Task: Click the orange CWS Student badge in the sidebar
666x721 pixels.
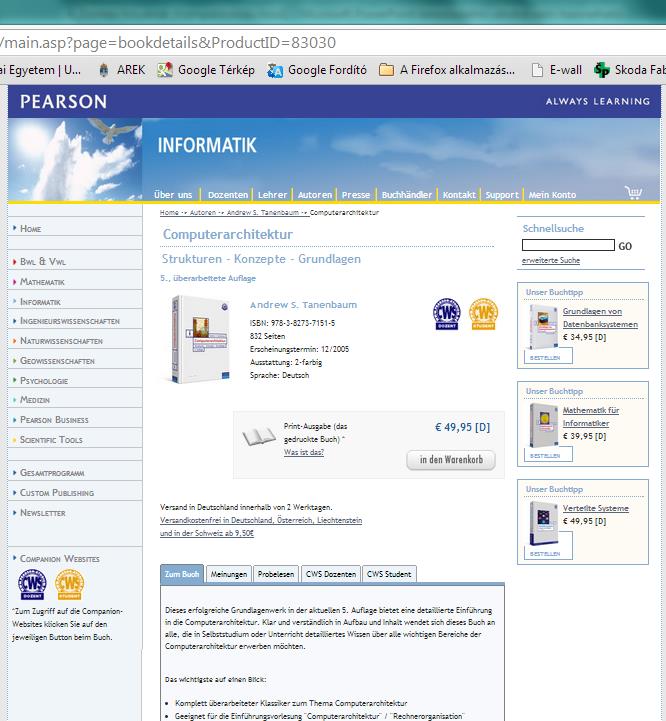Action: [69, 584]
